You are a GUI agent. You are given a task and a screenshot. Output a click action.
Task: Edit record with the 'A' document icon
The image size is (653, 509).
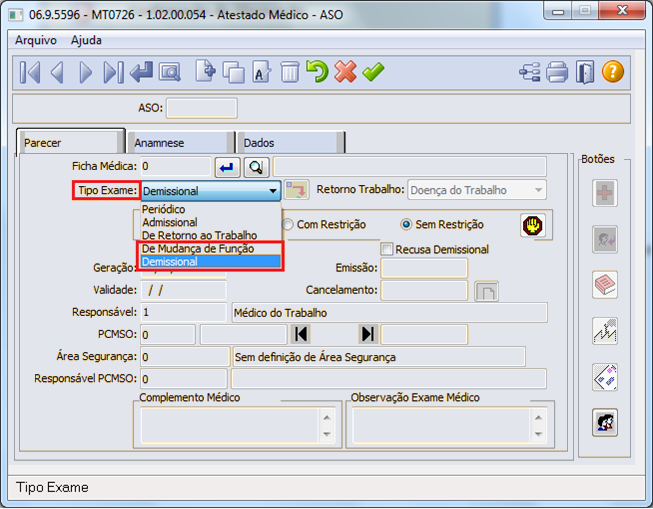tap(262, 72)
